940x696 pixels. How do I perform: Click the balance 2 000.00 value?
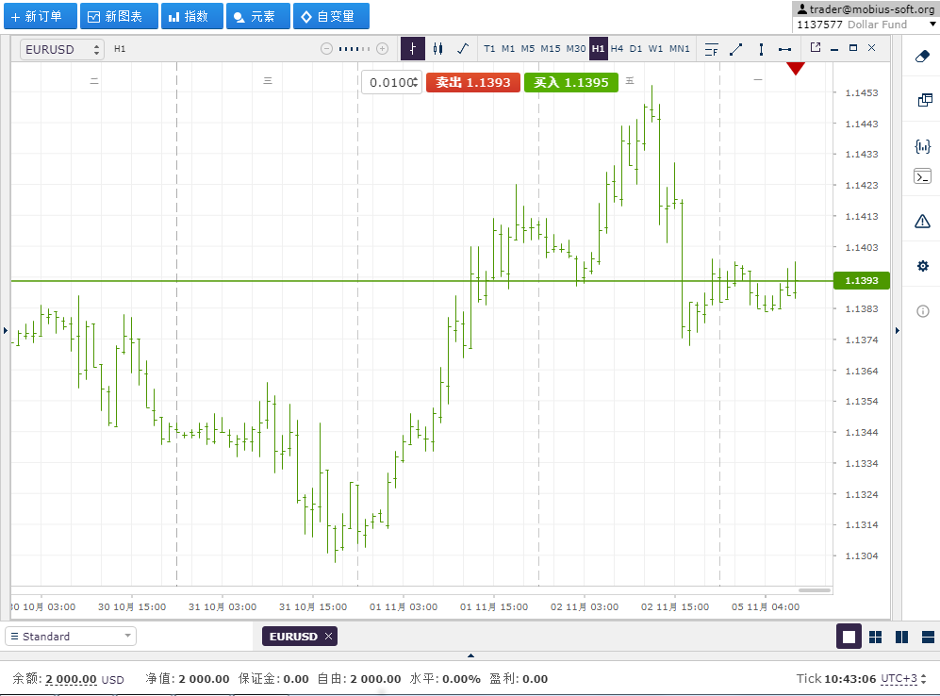click(71, 679)
